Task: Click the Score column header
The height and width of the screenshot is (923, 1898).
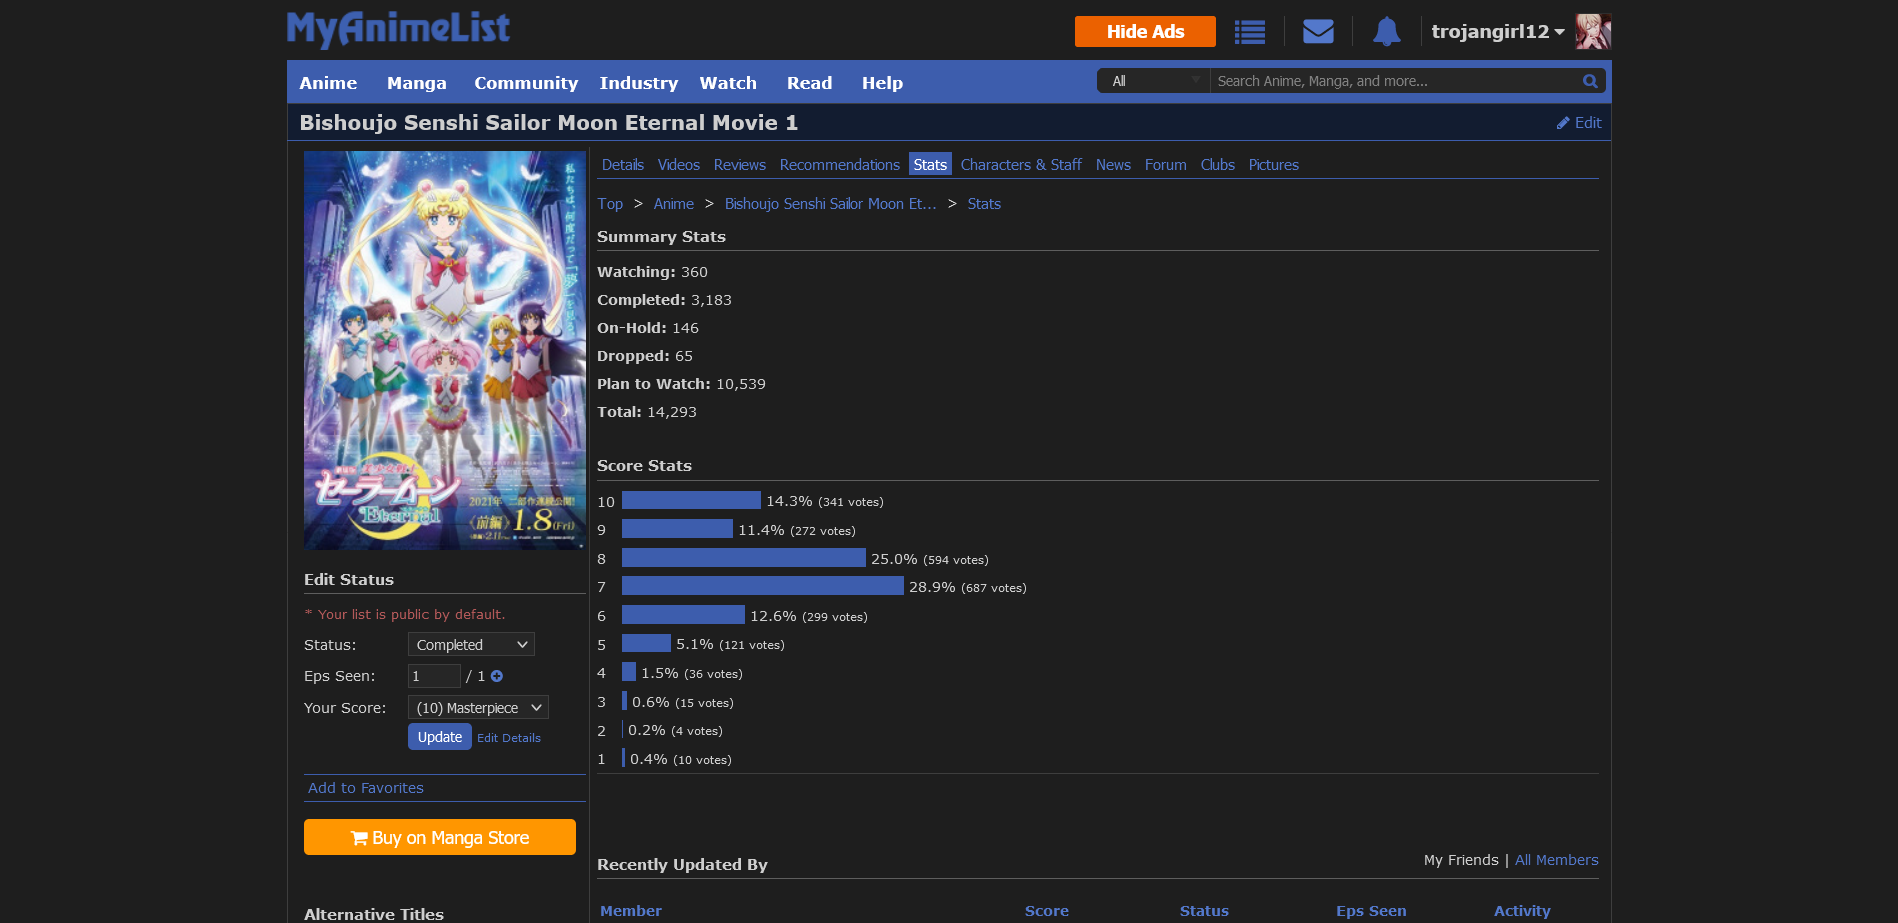Action: coord(1047,911)
